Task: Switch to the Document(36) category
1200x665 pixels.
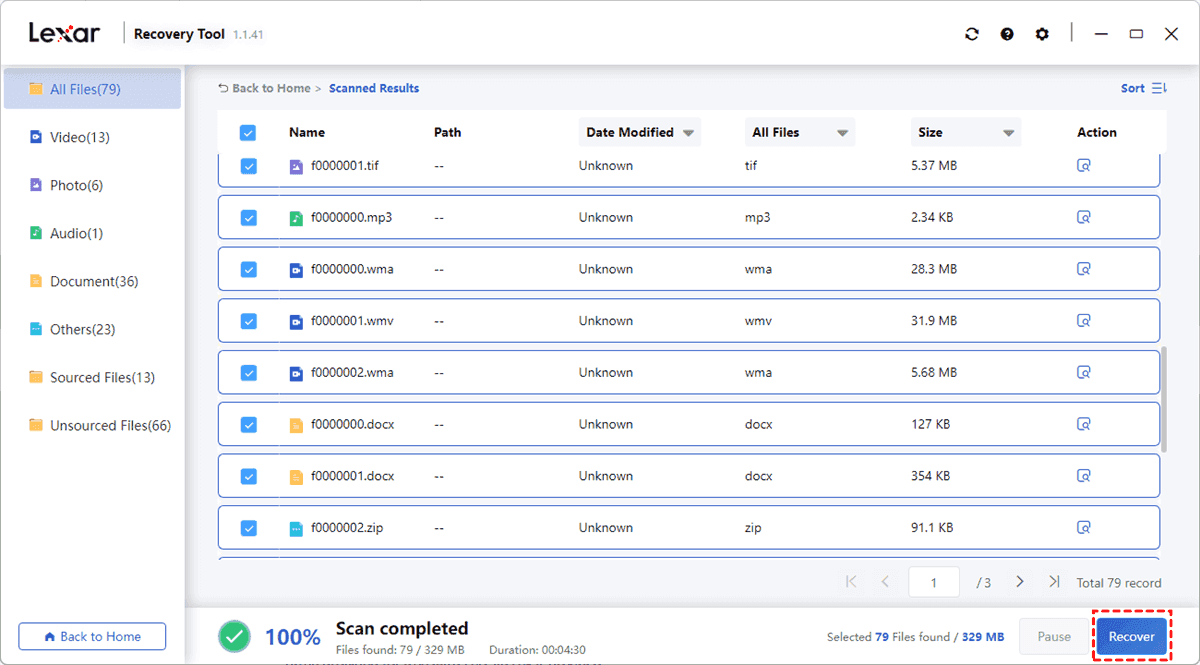Action: tap(93, 281)
